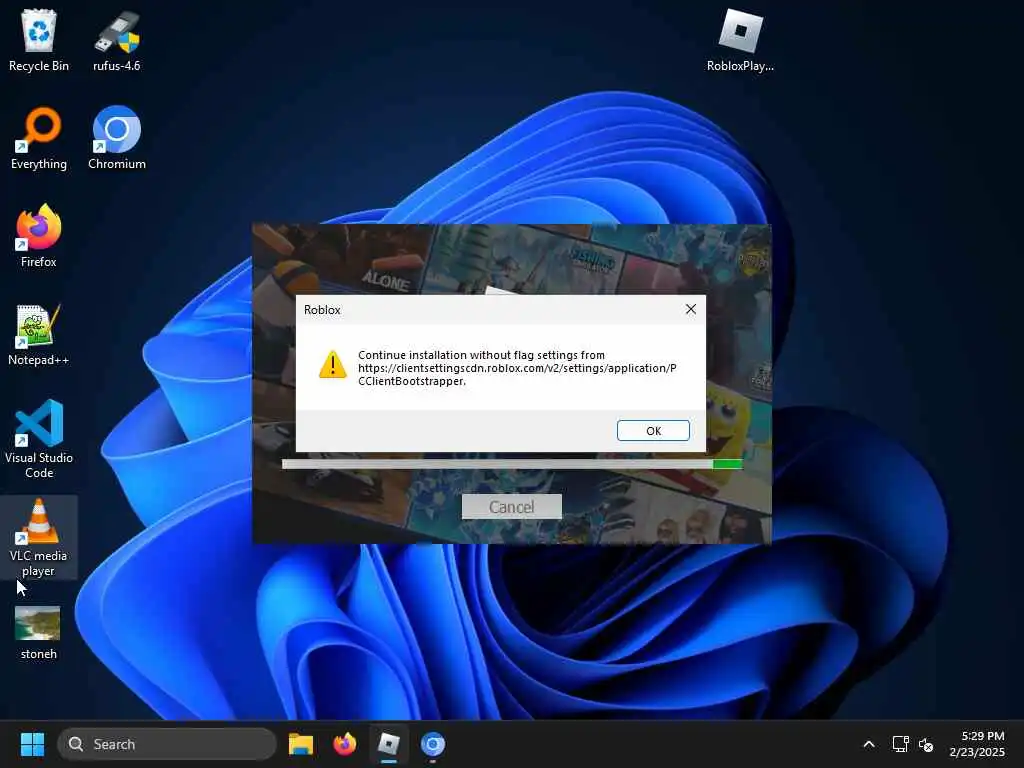Image resolution: width=1024 pixels, height=768 pixels.
Task: Select the Notepad++ desktop shortcut
Action: pyautogui.click(x=39, y=334)
